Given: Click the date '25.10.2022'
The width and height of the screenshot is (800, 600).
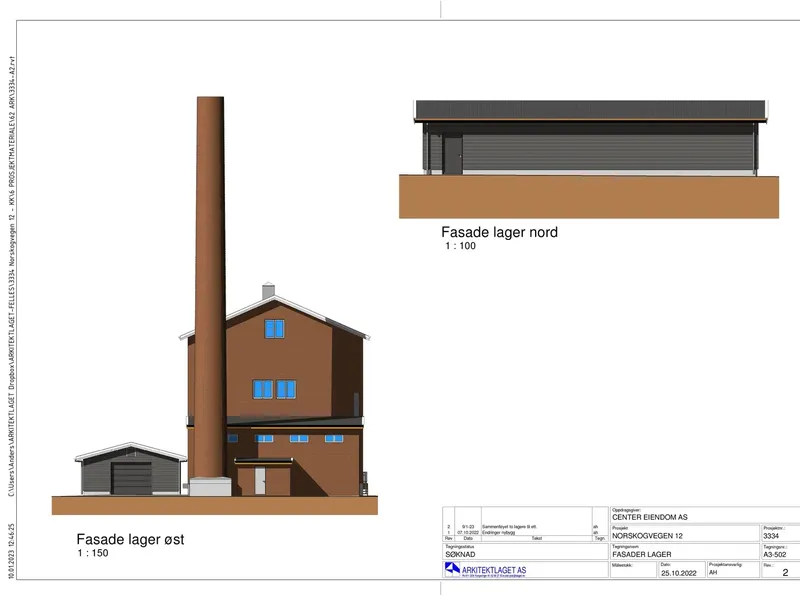Looking at the screenshot, I should click(679, 573).
